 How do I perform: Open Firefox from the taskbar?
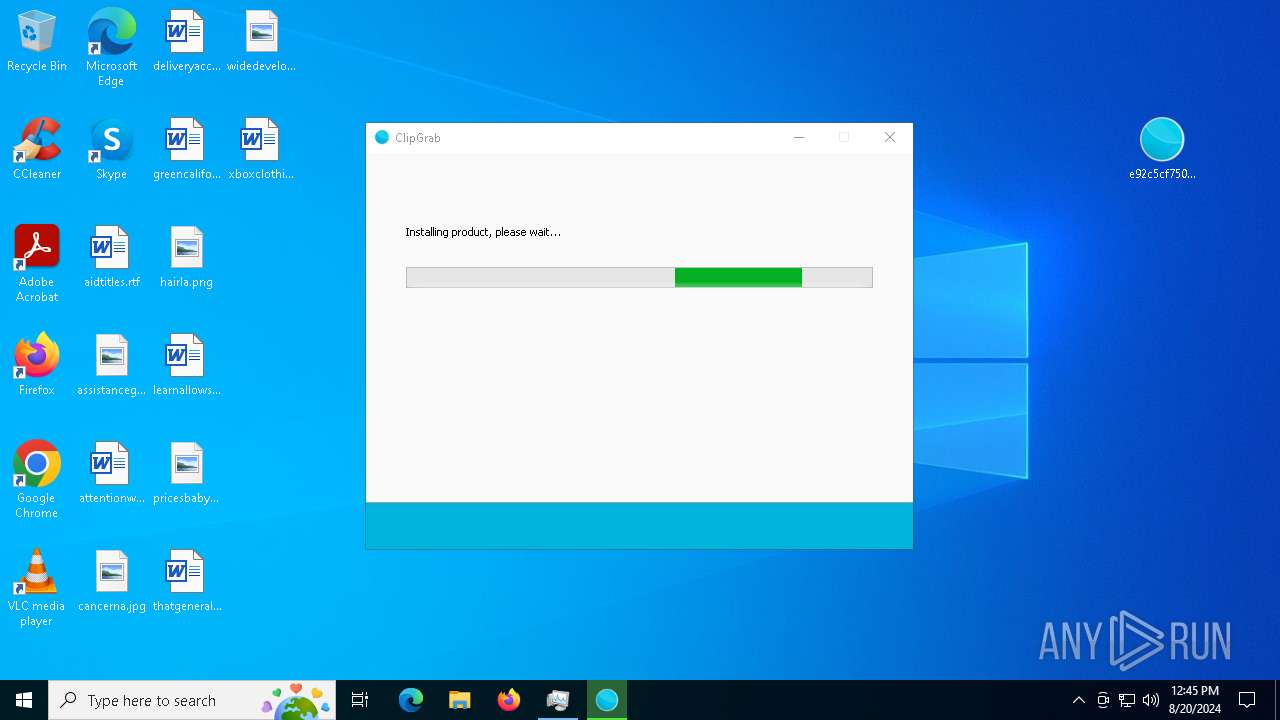click(x=509, y=700)
